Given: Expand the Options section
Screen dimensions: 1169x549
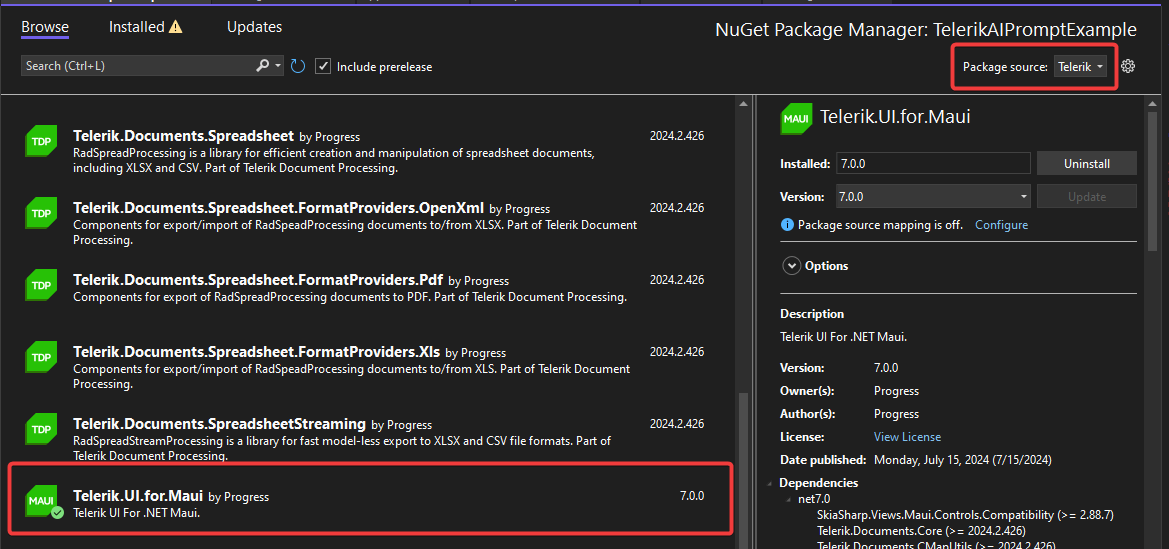Looking at the screenshot, I should [790, 266].
